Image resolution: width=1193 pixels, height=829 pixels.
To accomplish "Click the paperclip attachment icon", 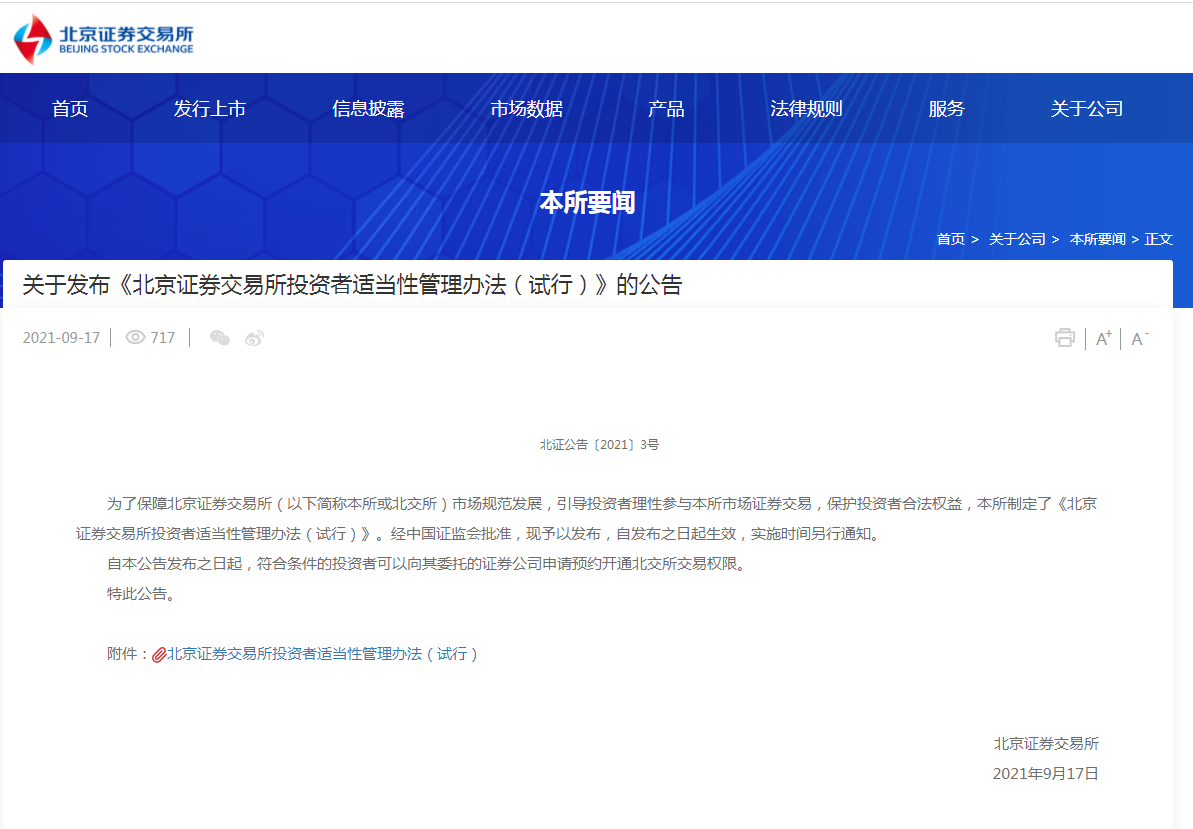I will click(159, 654).
